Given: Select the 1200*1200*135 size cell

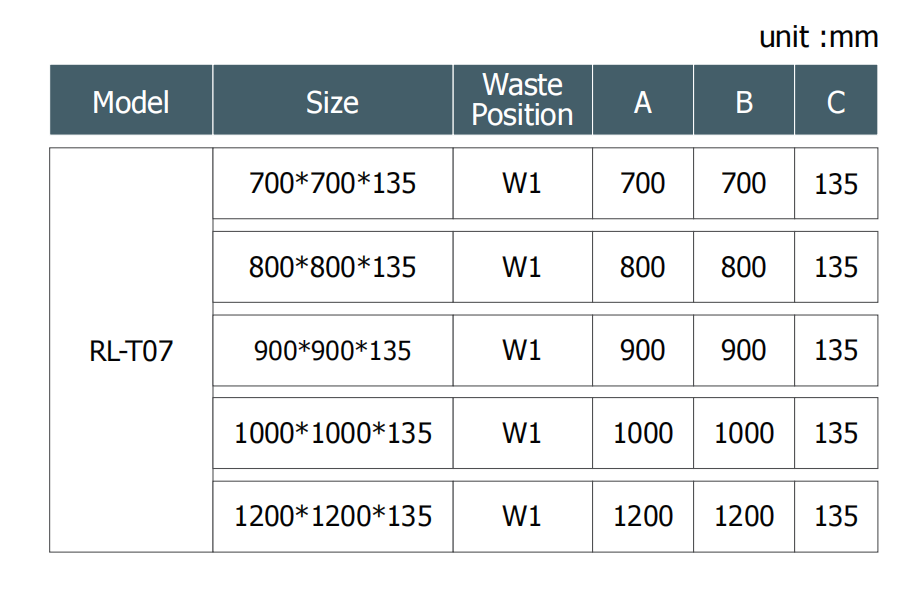Looking at the screenshot, I should 332,516.
